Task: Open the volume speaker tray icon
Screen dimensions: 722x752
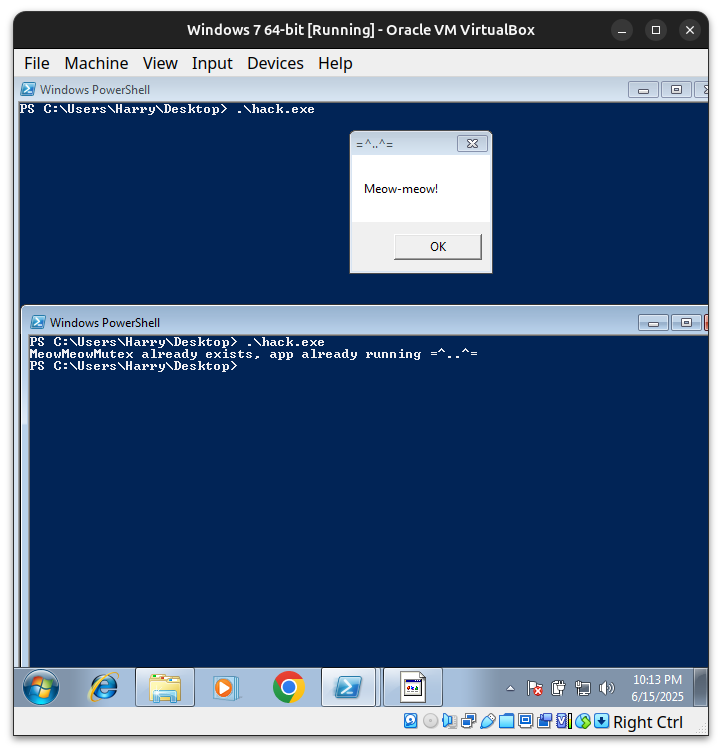Action: point(606,688)
